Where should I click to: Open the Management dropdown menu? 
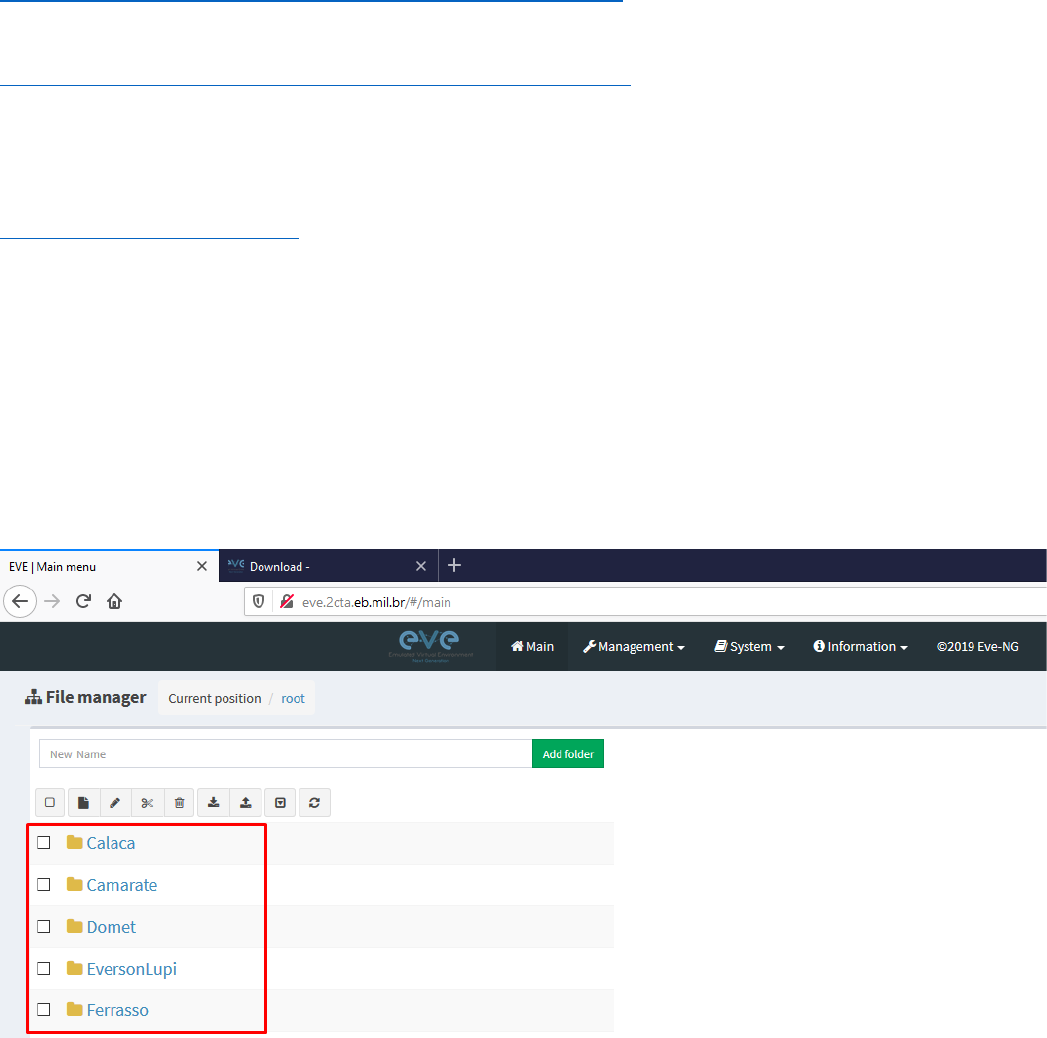tap(633, 646)
